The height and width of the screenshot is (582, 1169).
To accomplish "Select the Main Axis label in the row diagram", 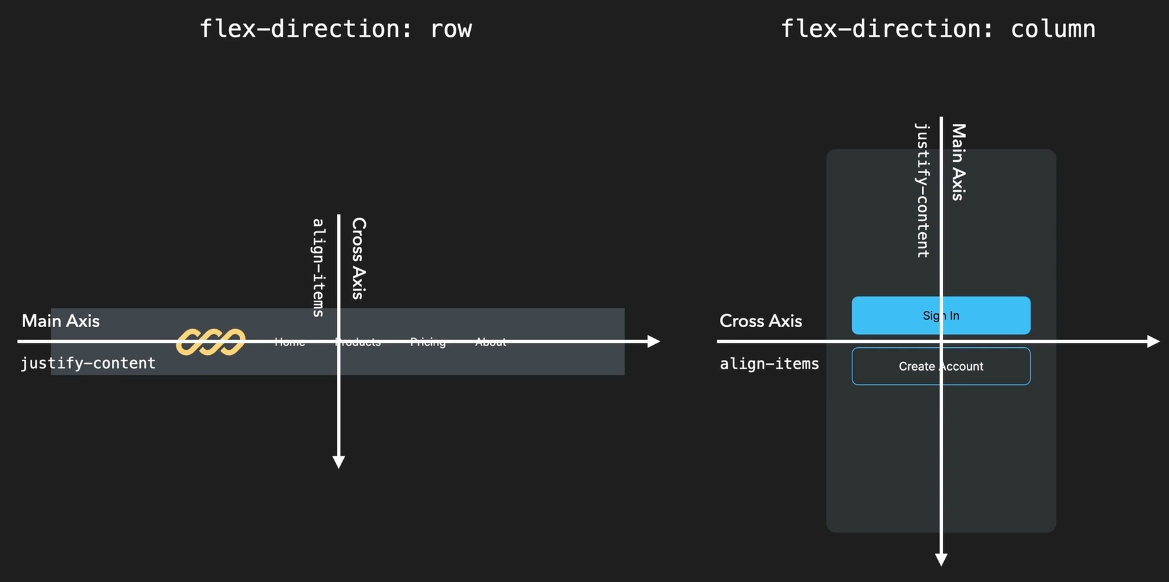I will click(61, 321).
